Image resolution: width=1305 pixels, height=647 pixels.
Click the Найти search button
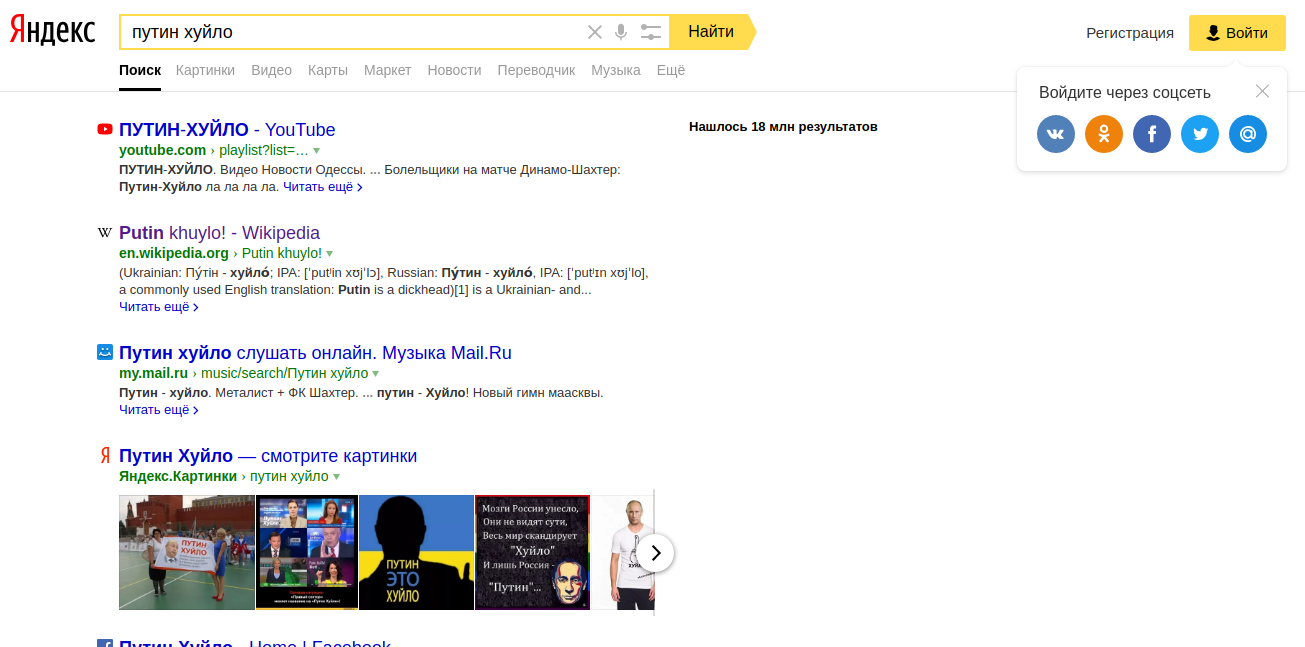click(x=711, y=32)
